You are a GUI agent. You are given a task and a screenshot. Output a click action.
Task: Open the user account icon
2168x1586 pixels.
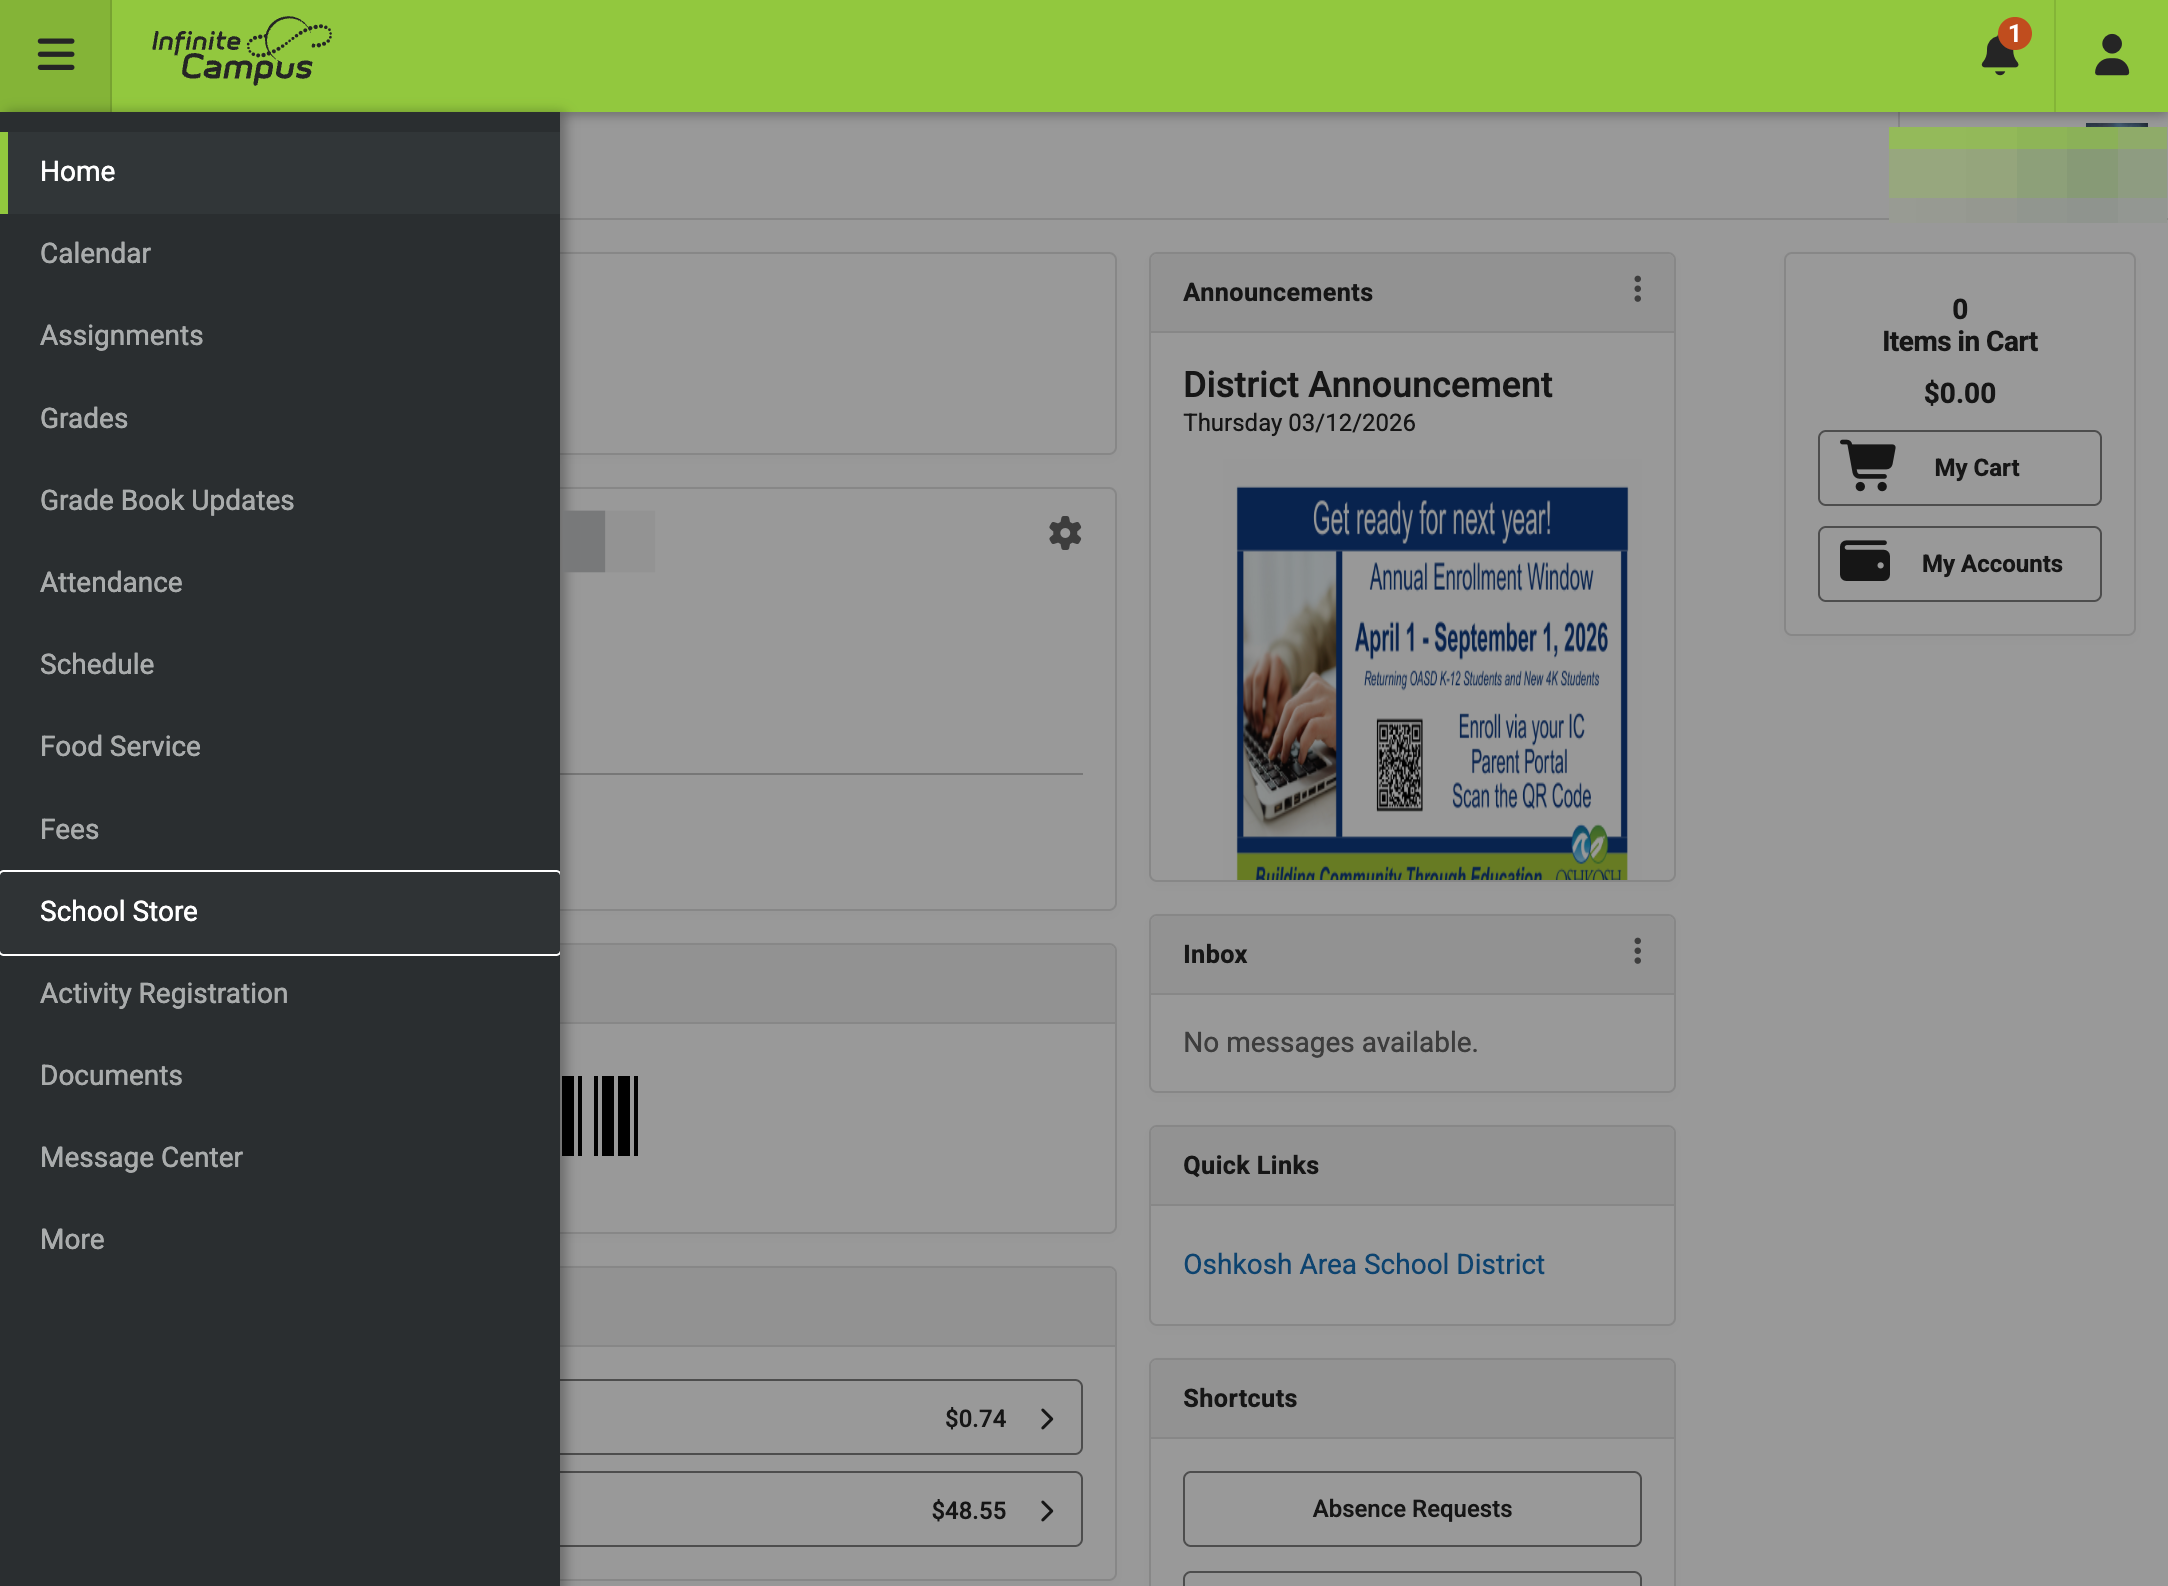(x=2111, y=55)
